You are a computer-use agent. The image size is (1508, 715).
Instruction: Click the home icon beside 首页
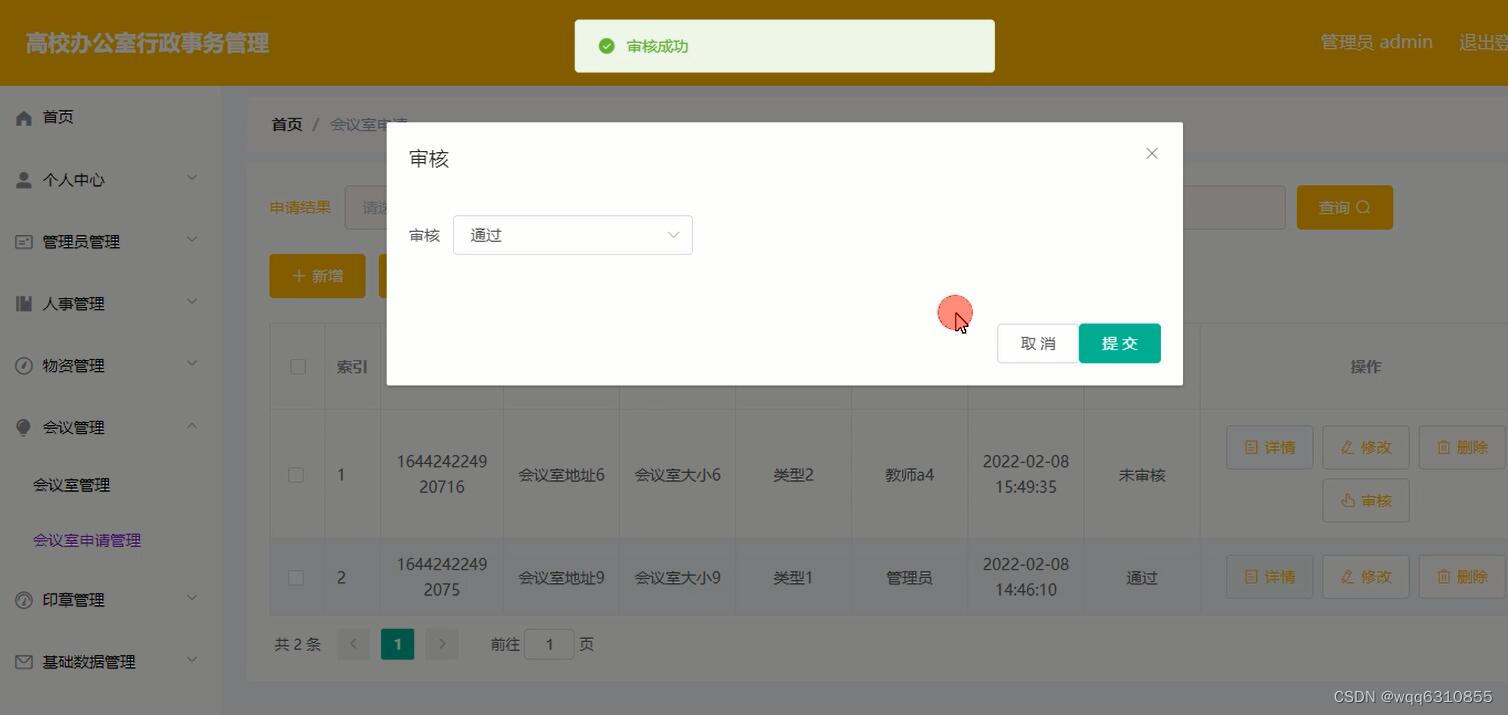coord(24,117)
